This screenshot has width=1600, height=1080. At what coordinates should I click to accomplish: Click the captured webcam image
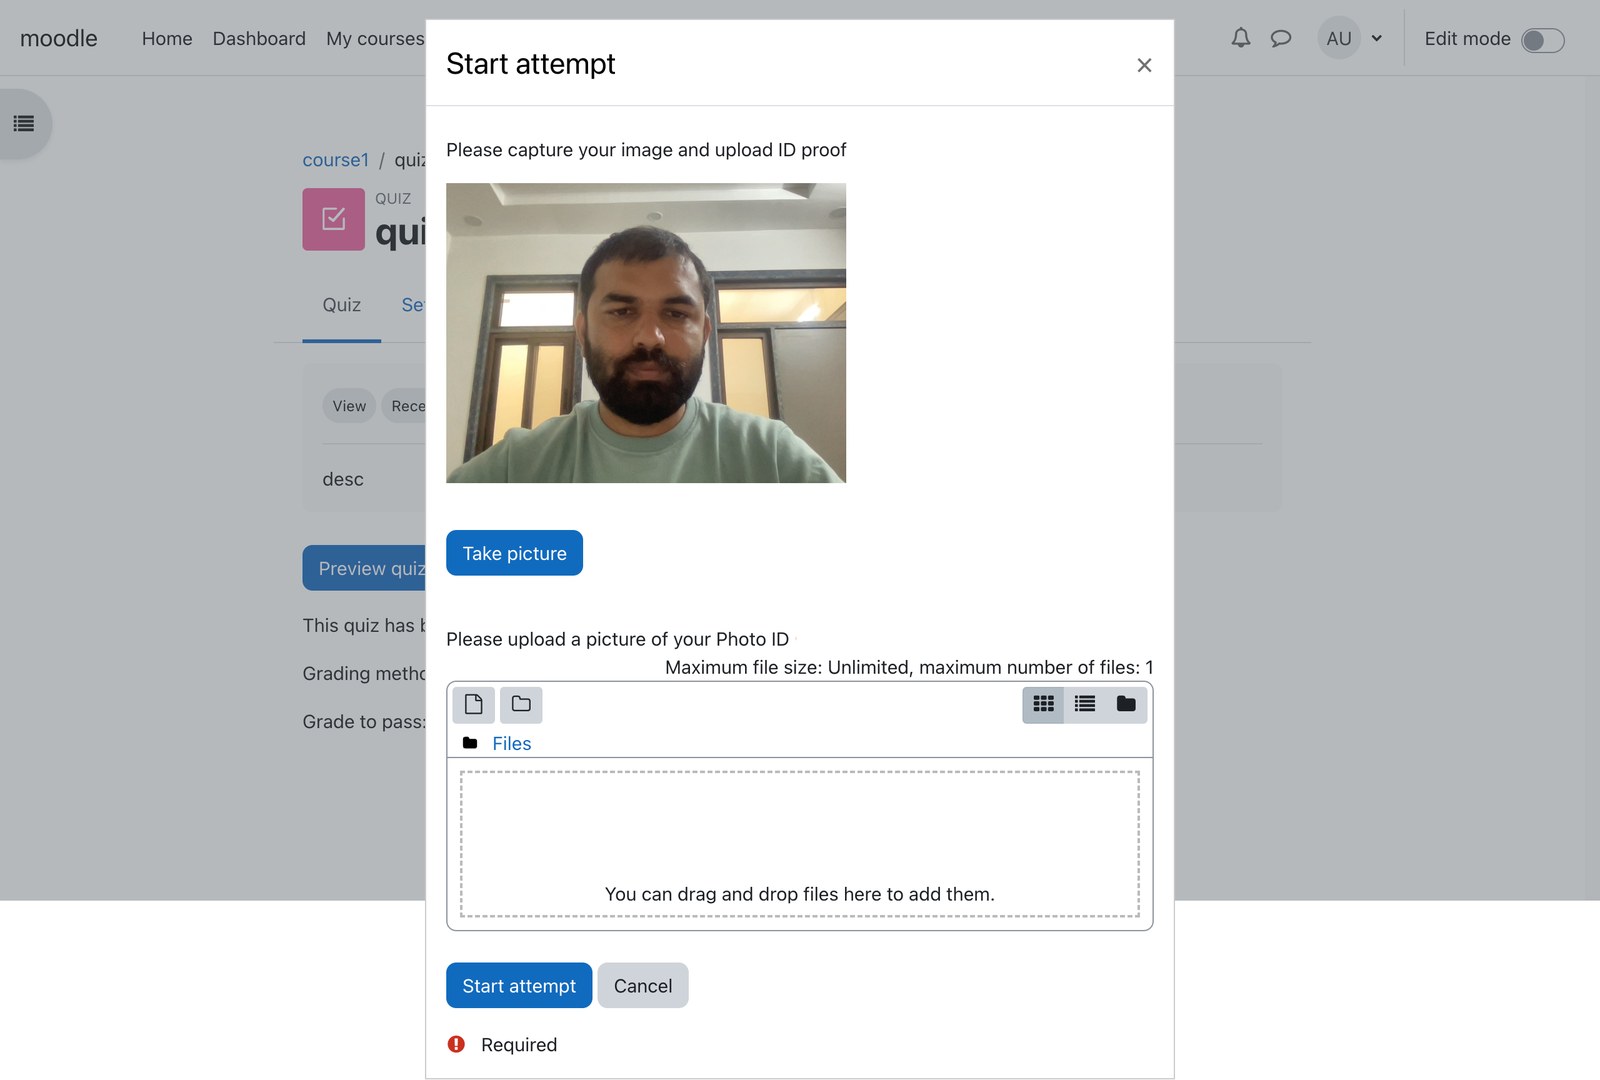point(646,333)
